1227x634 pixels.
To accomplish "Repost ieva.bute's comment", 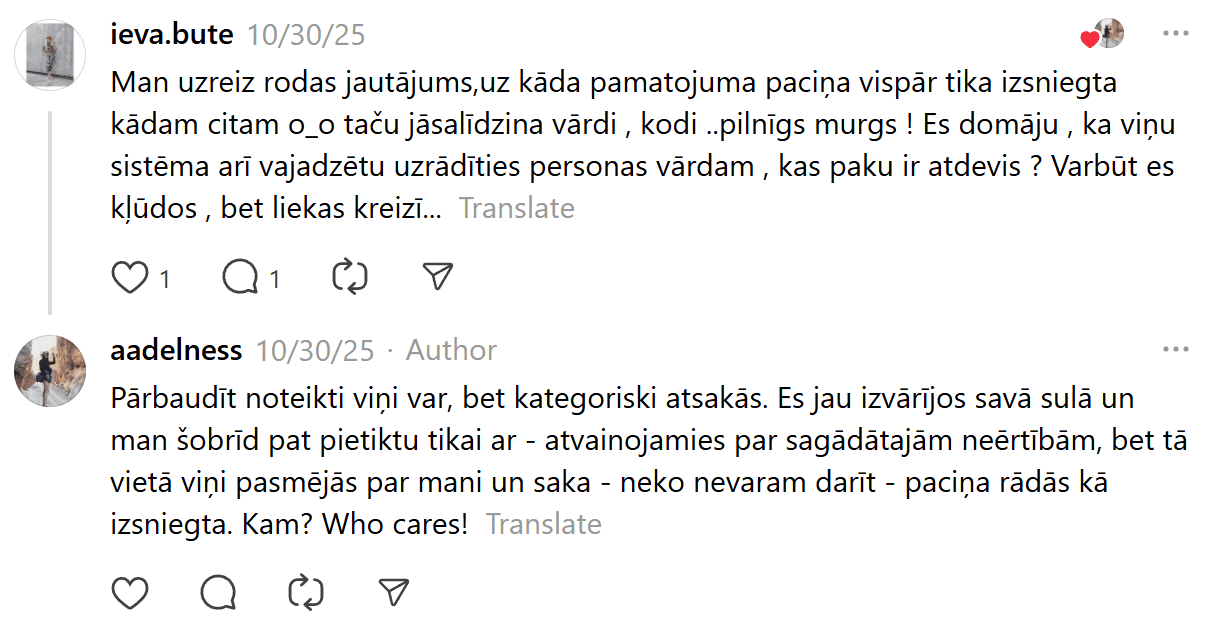I will tap(350, 277).
